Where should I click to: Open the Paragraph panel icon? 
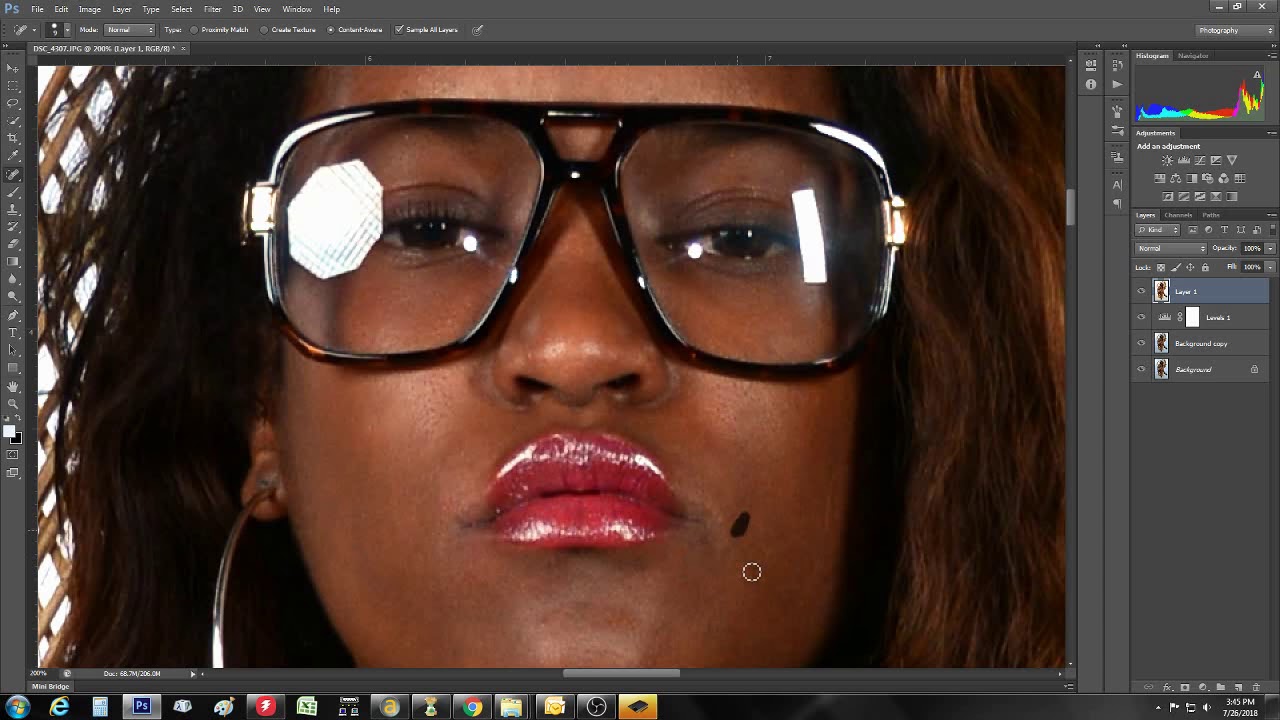tap(1117, 203)
